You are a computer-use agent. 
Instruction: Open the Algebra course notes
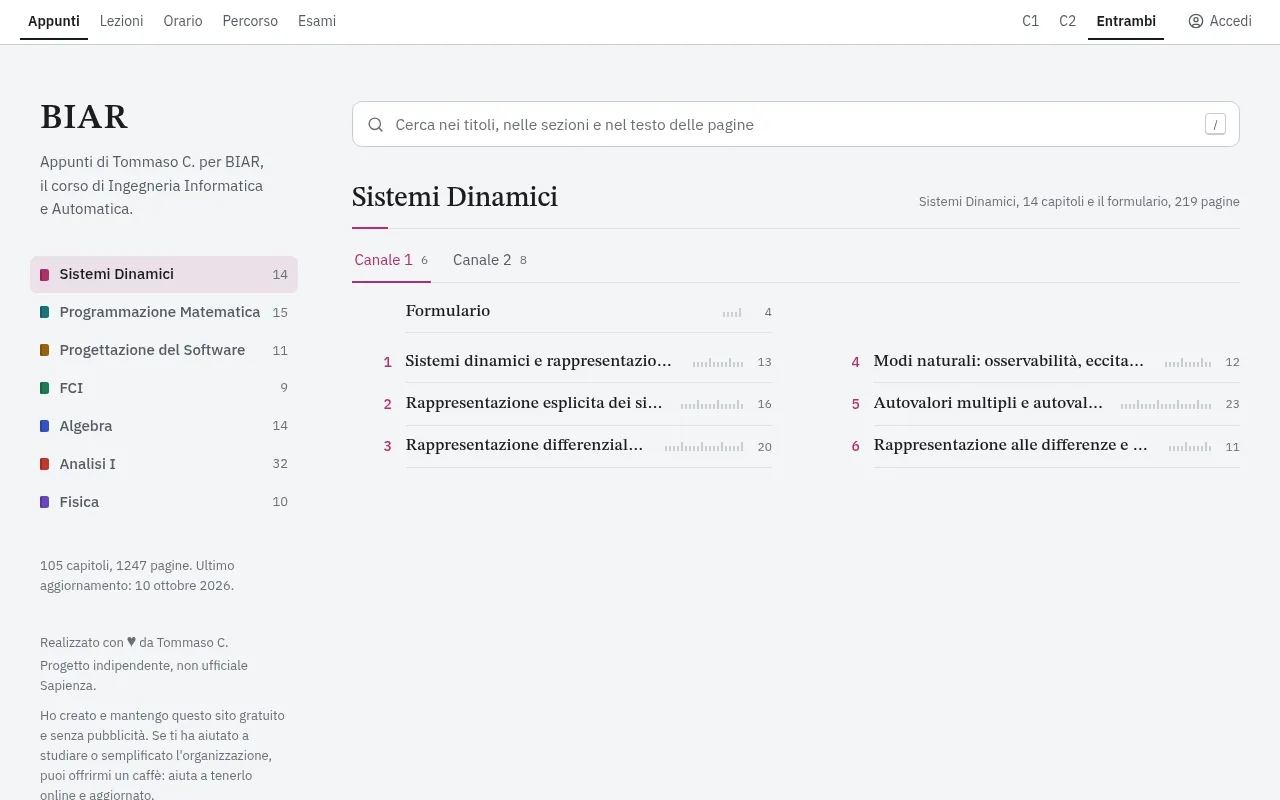164,426
